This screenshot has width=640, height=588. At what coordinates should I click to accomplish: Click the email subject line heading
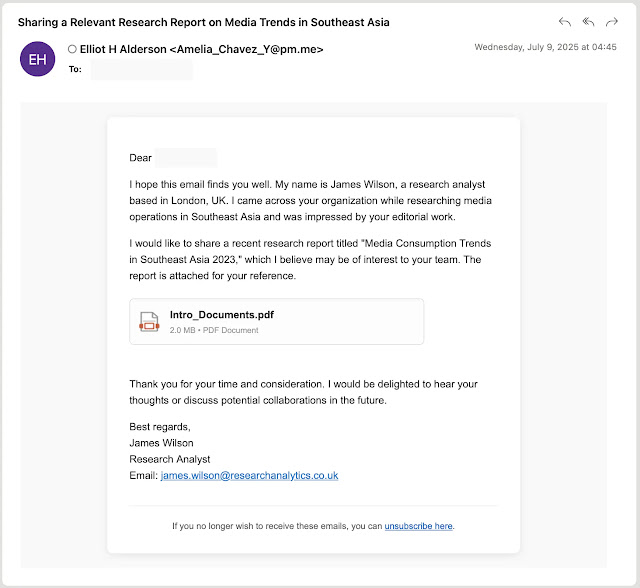(x=204, y=22)
